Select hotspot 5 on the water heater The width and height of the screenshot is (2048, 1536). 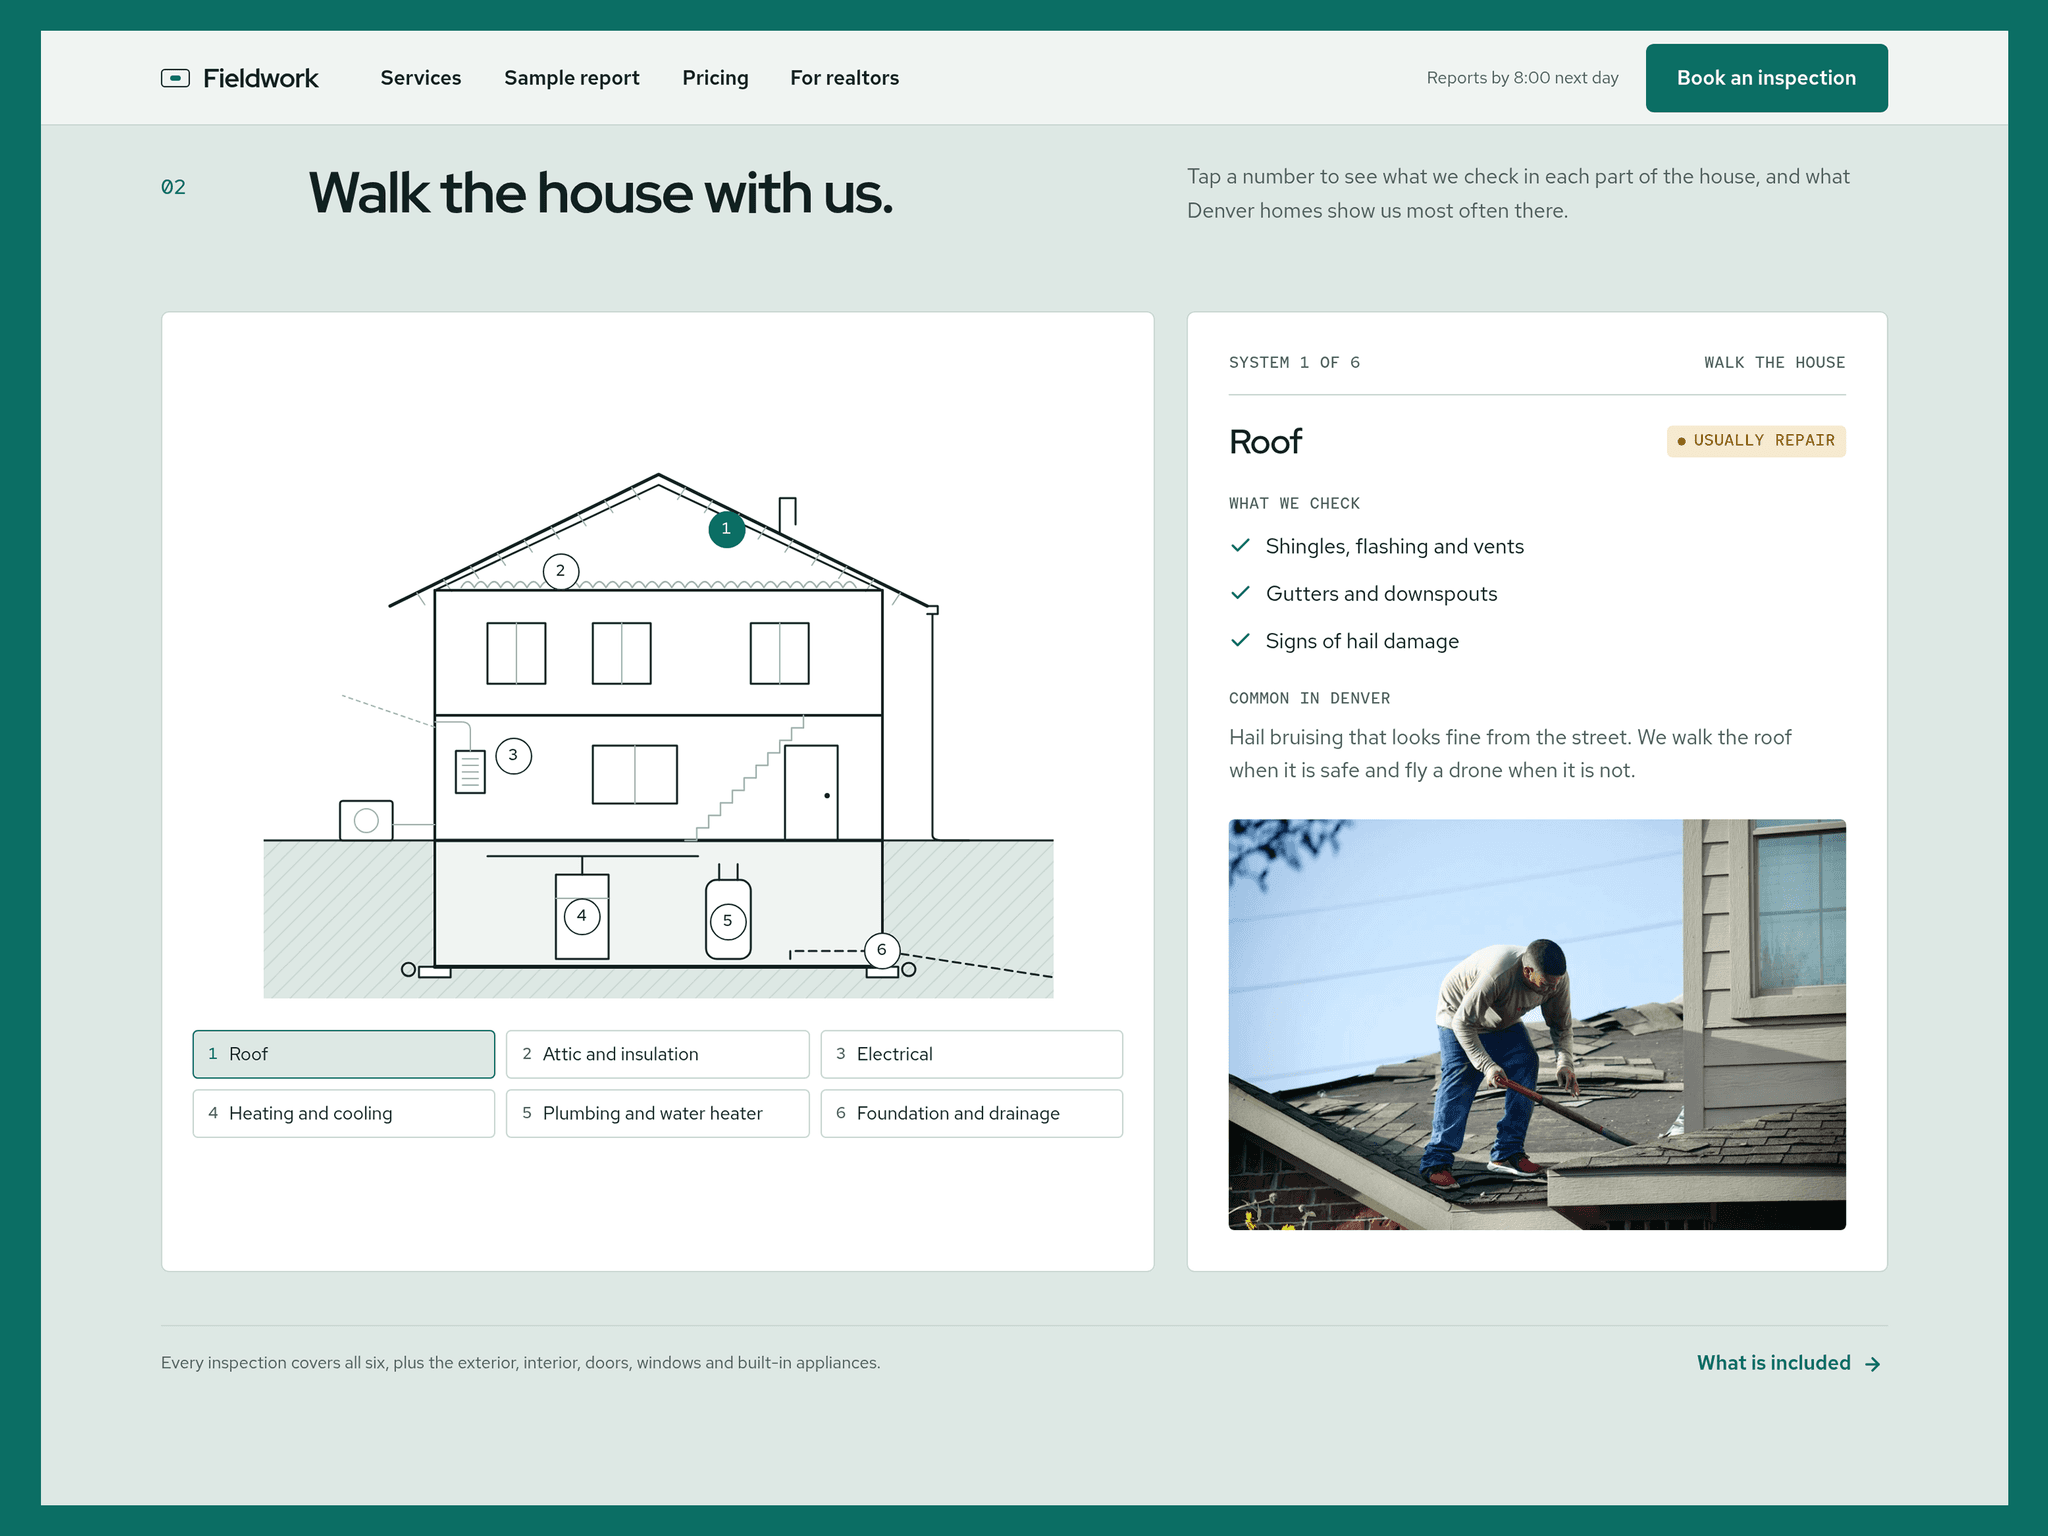click(727, 921)
